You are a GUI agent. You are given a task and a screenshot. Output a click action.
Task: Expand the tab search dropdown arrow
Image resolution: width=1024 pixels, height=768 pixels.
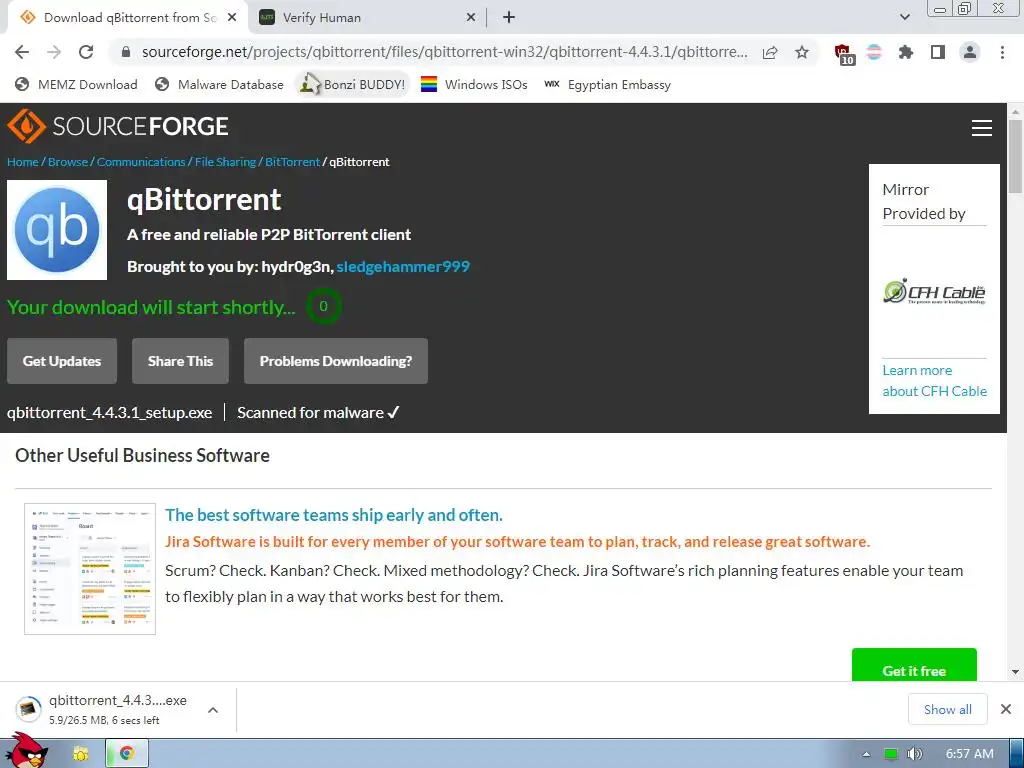click(x=904, y=18)
